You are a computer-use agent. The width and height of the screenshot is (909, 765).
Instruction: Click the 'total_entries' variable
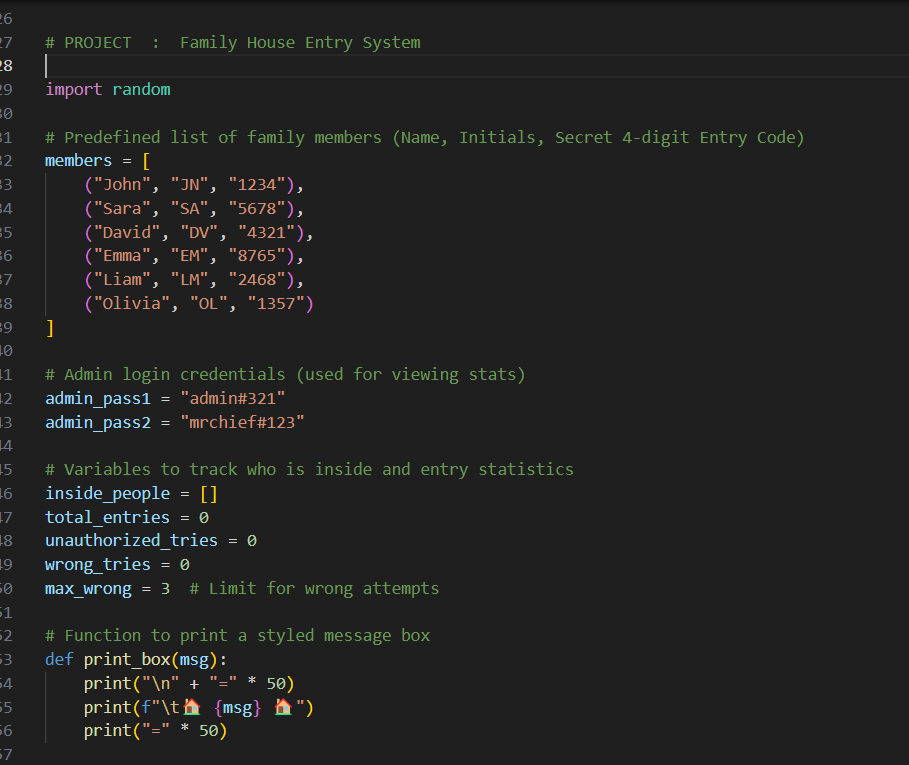108,518
